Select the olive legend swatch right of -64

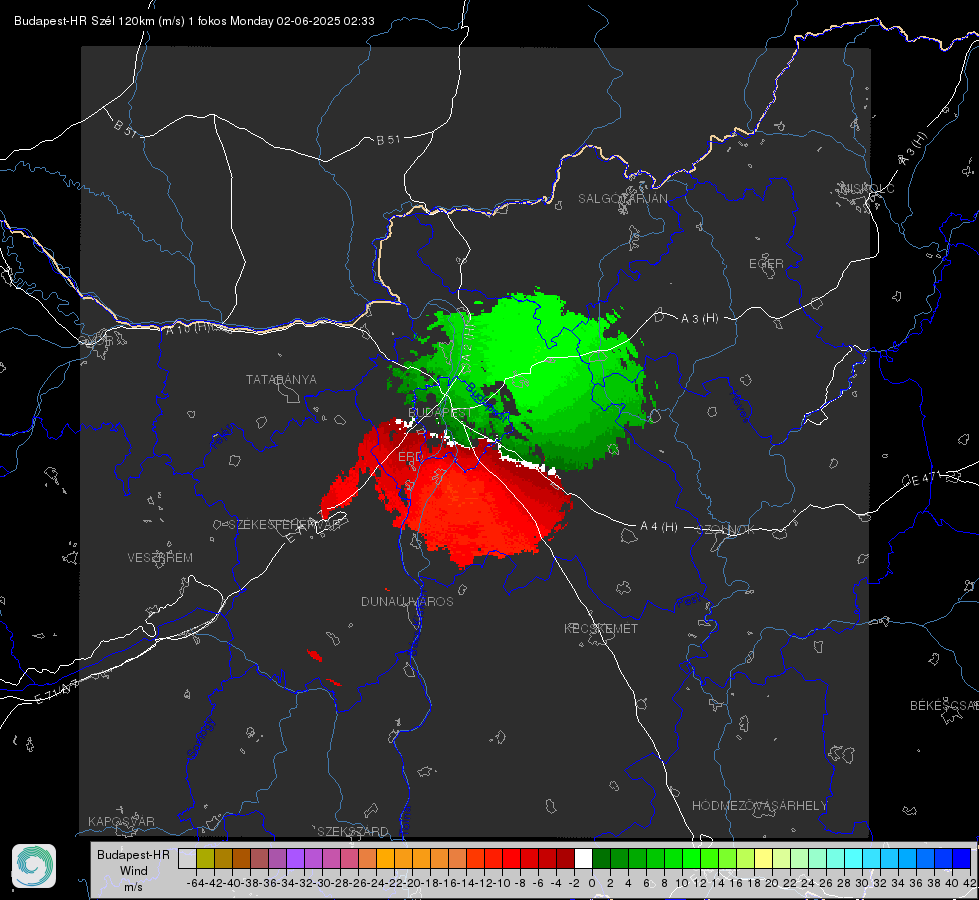coord(205,858)
